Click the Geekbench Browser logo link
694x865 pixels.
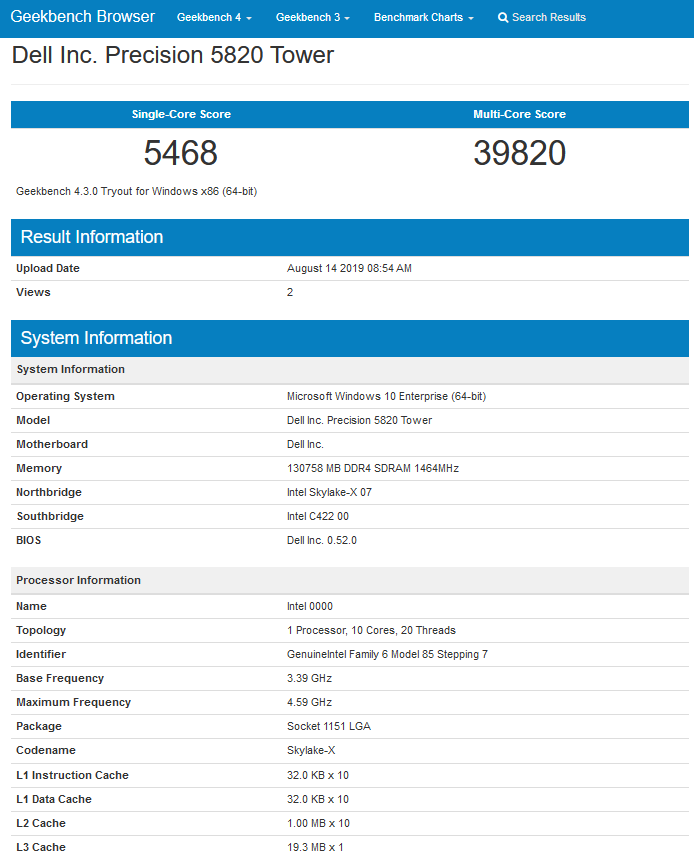click(x=83, y=17)
